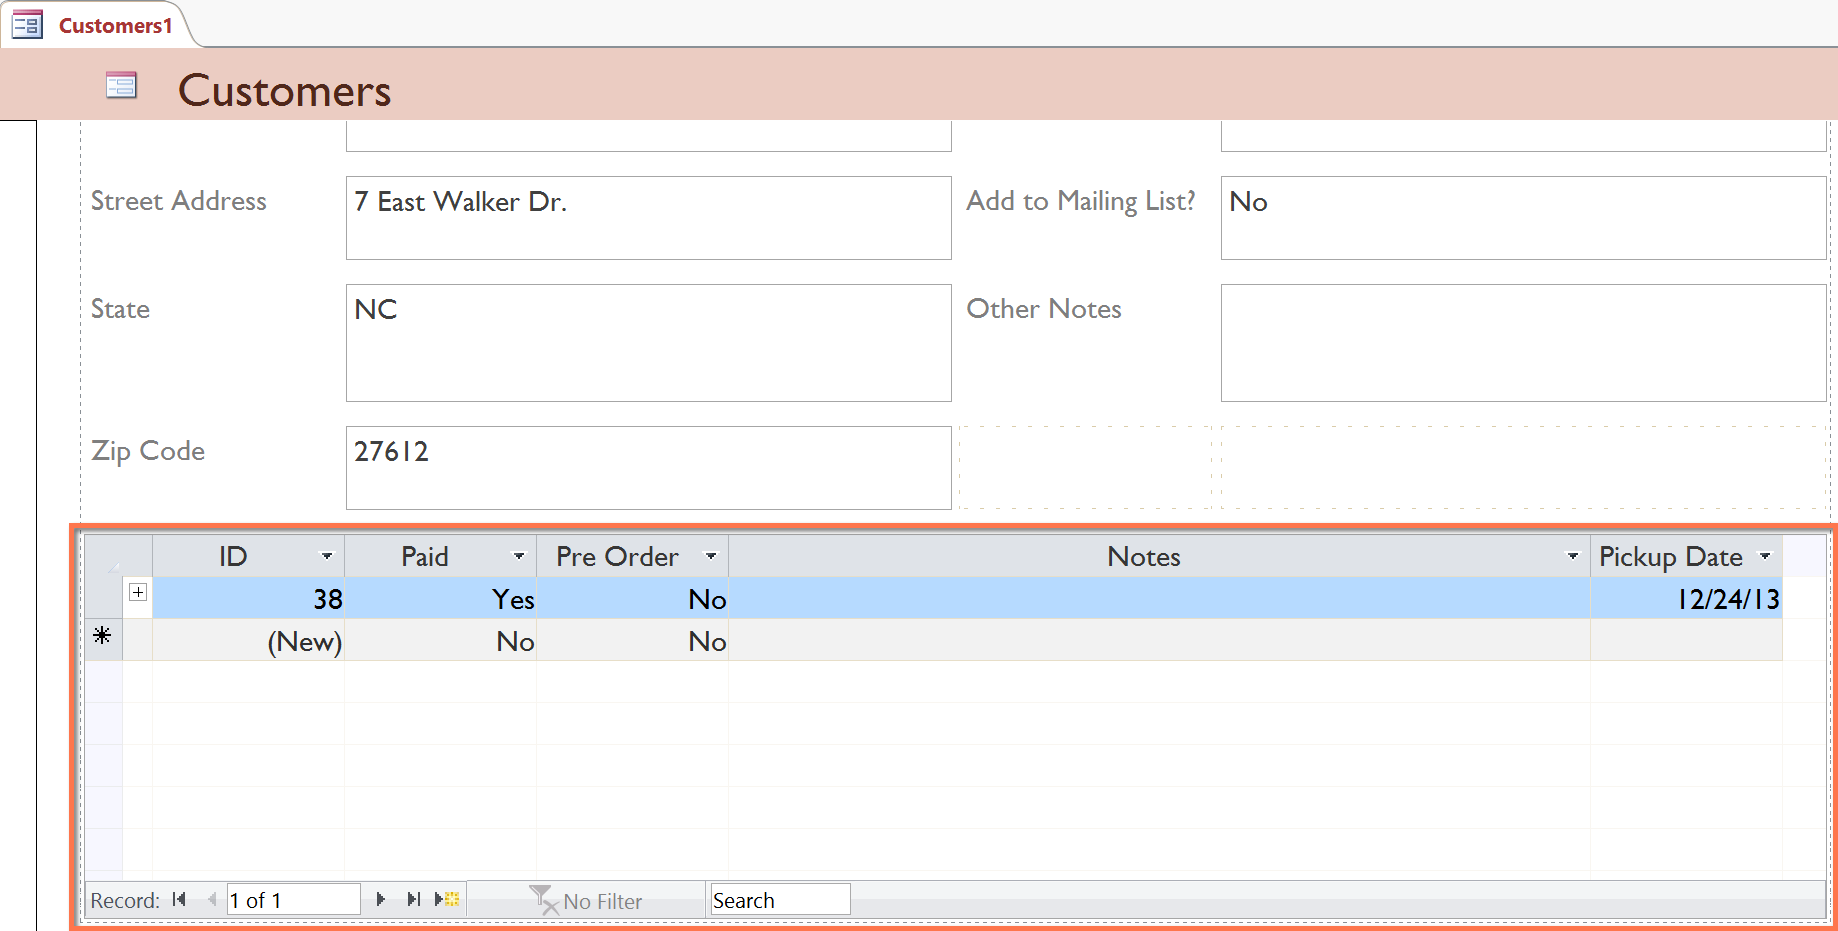The image size is (1838, 931).
Task: Create a new blank record with navigation icon
Action: pyautogui.click(x=446, y=899)
